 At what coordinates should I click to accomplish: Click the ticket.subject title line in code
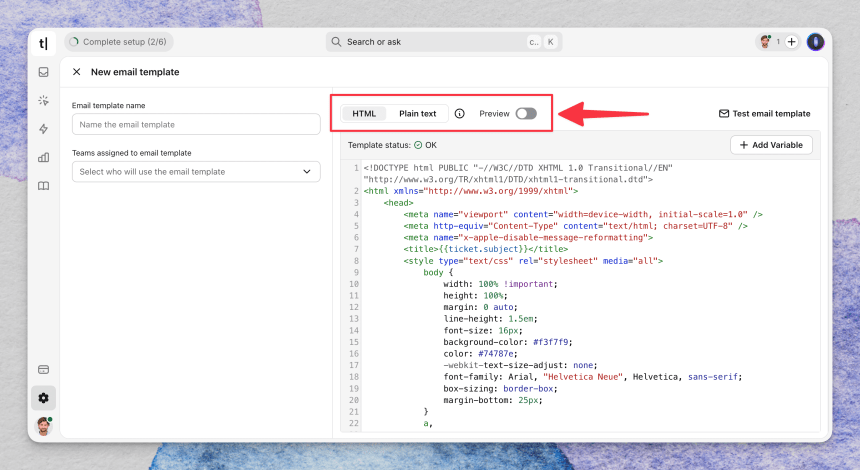[x=485, y=249]
